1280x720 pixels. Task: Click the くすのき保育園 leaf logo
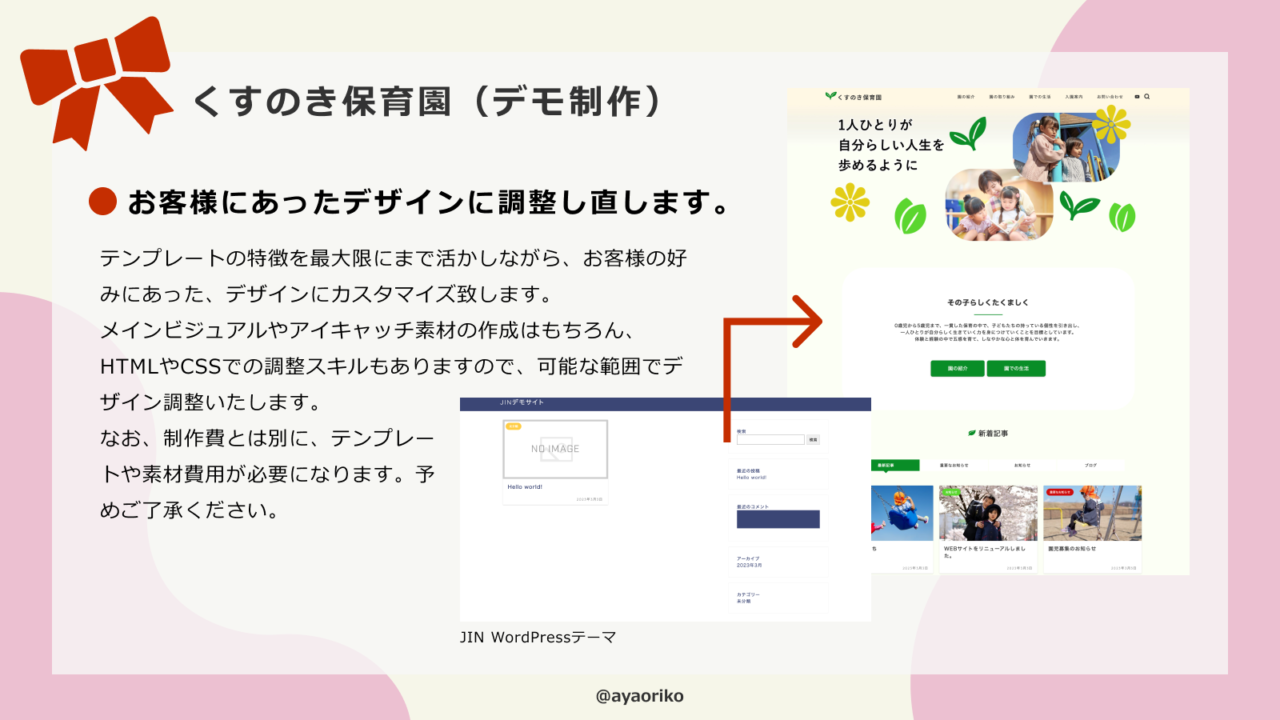[x=838, y=95]
